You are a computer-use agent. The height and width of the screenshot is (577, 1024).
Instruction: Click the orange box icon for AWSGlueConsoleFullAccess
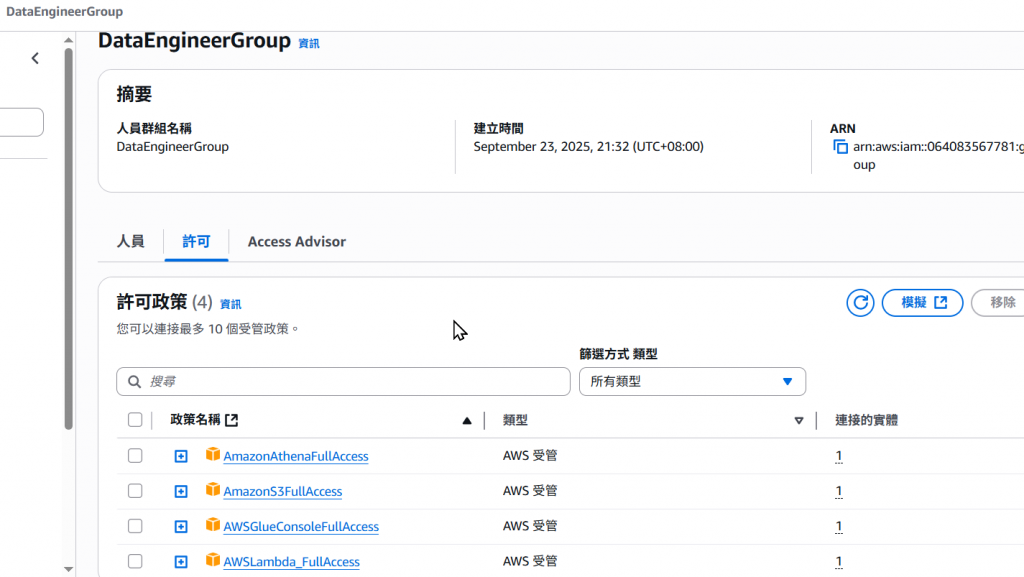click(x=212, y=525)
